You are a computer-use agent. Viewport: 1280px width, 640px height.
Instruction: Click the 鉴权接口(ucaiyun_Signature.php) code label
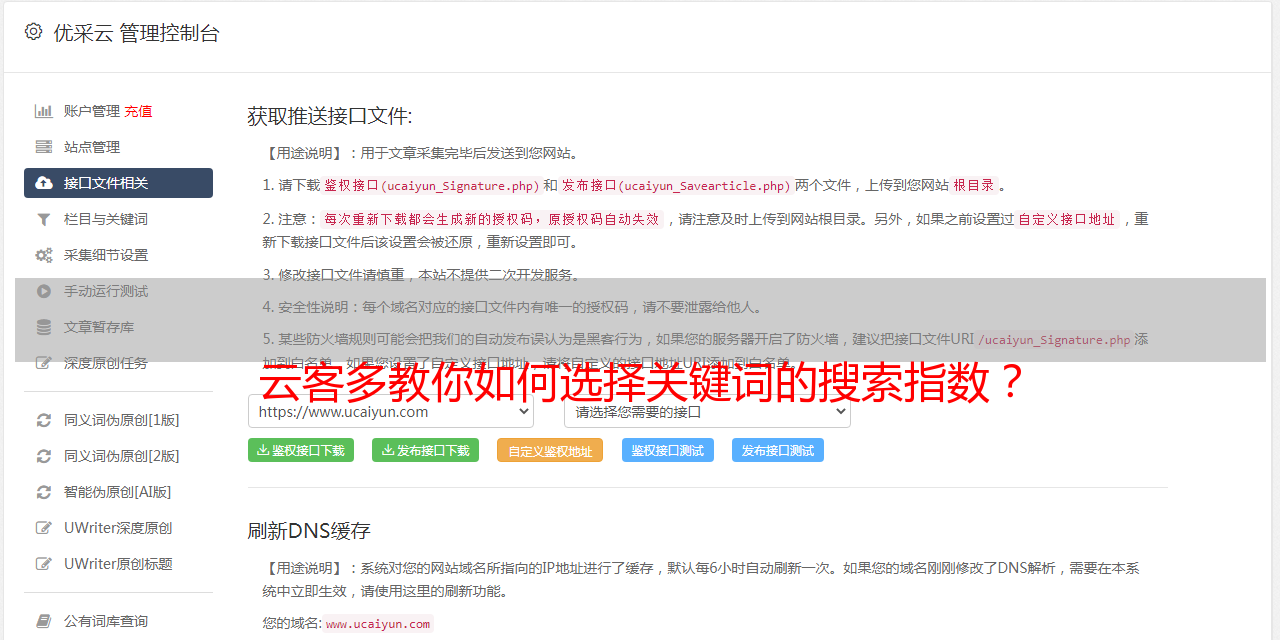pos(432,185)
